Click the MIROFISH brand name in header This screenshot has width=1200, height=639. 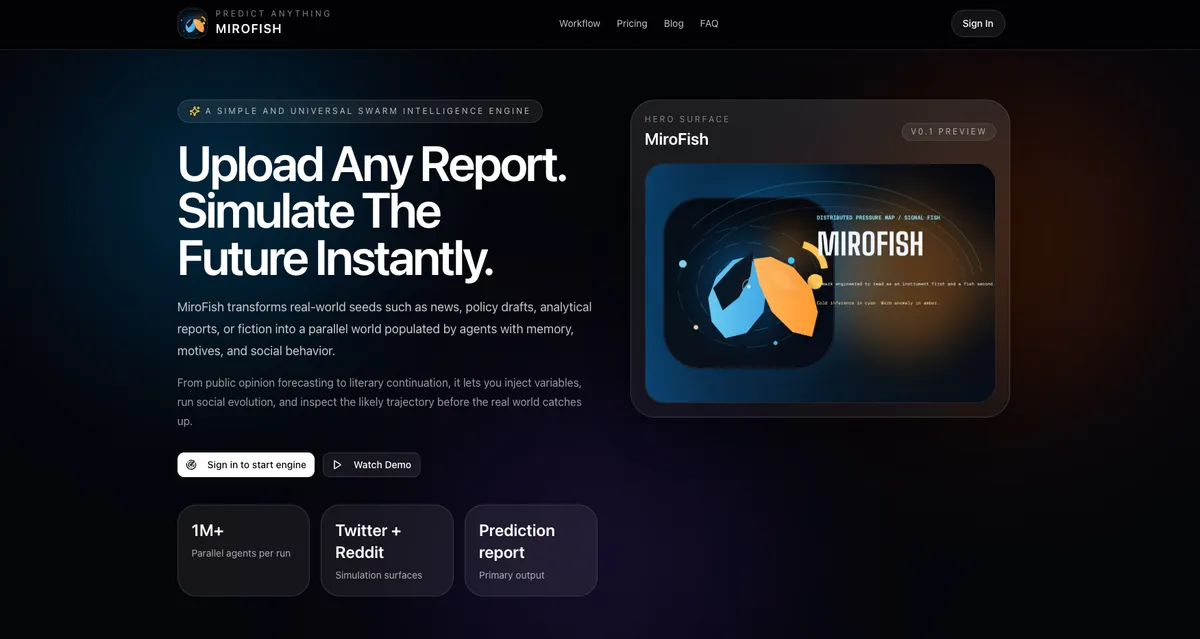coord(249,29)
